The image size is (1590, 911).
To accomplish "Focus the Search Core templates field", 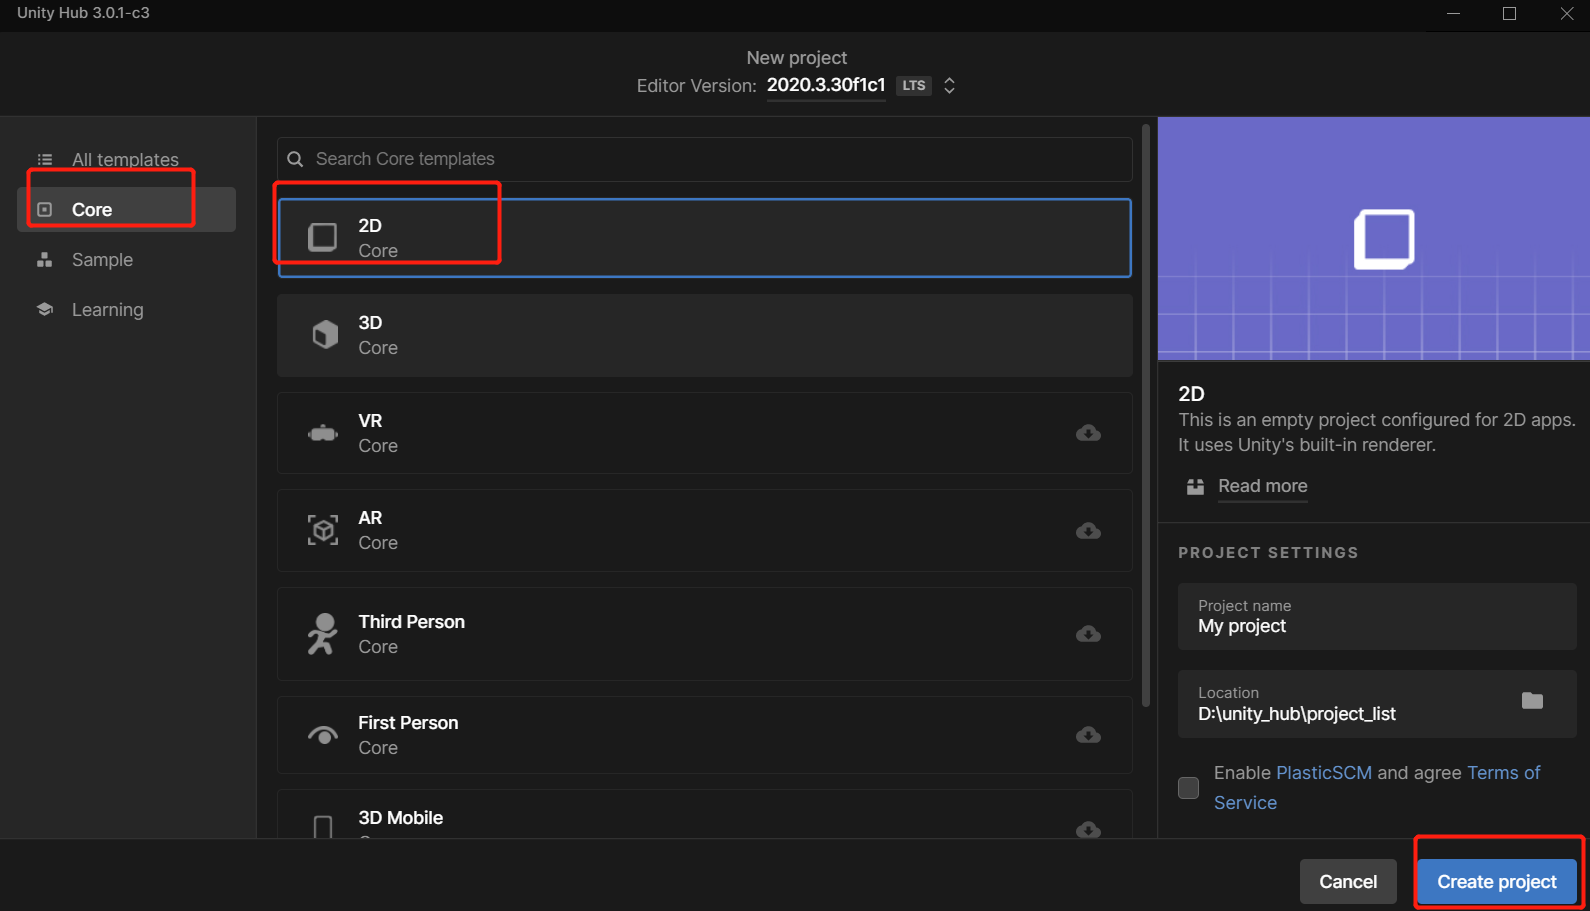I will pyautogui.click(x=704, y=159).
